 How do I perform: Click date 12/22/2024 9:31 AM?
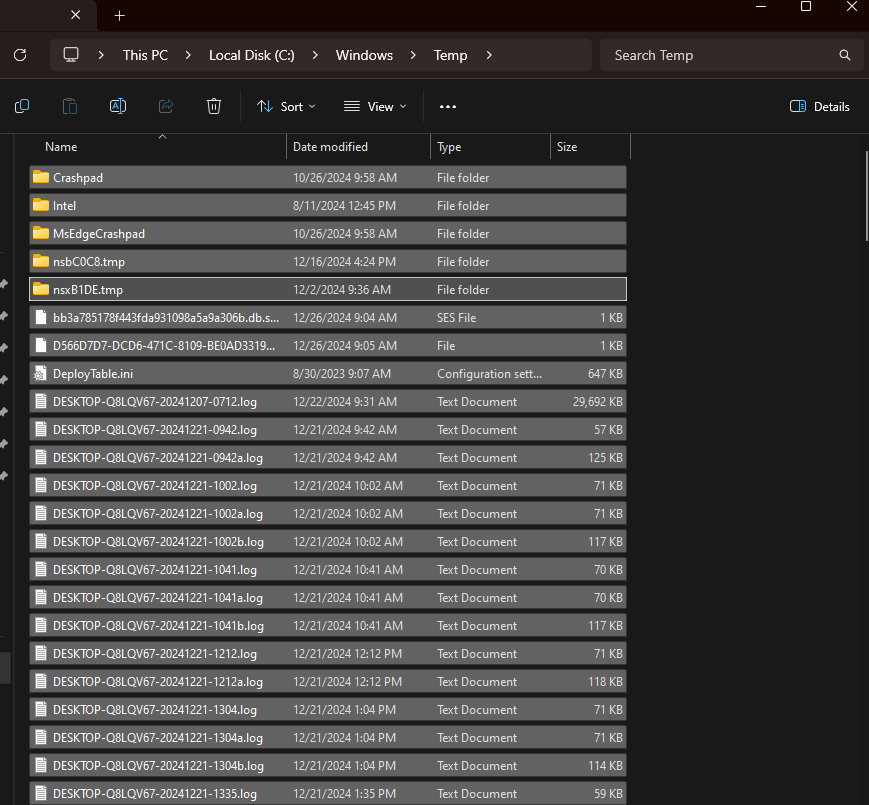coord(345,402)
